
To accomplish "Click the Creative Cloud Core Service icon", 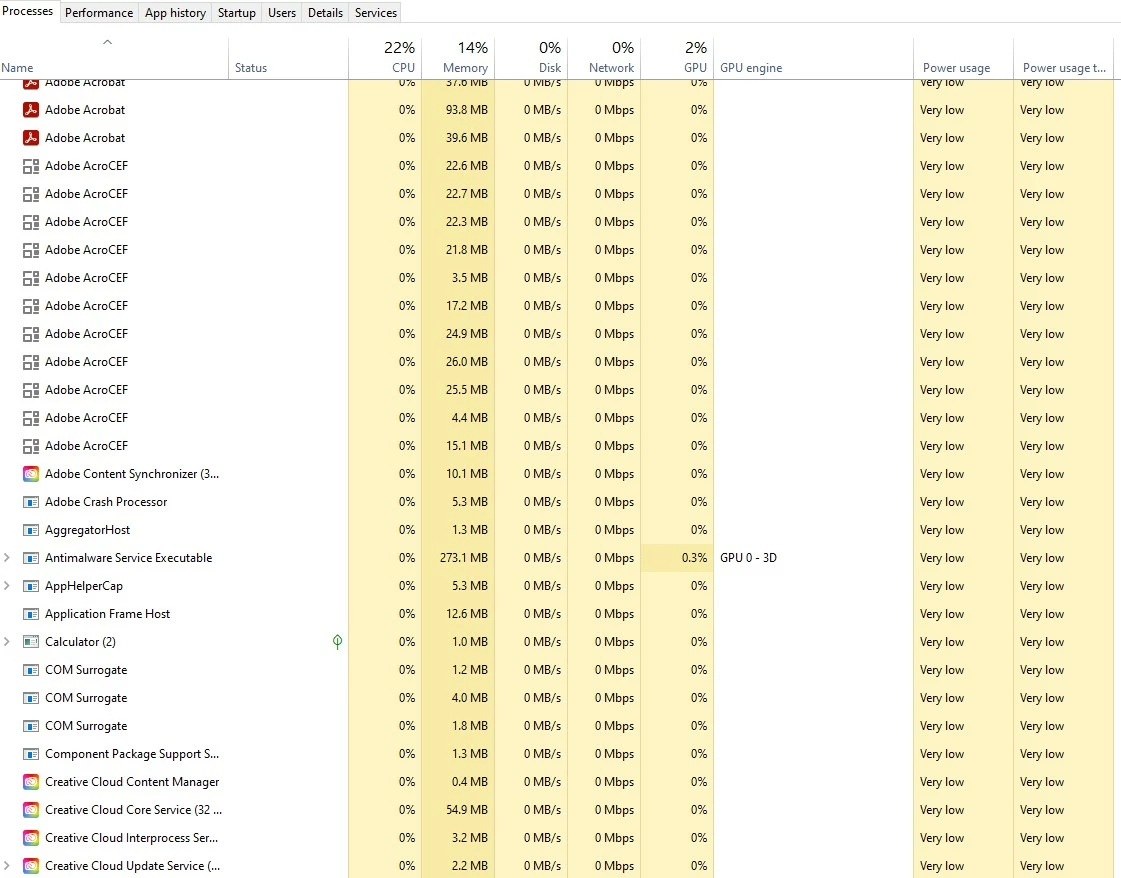I will pos(31,809).
